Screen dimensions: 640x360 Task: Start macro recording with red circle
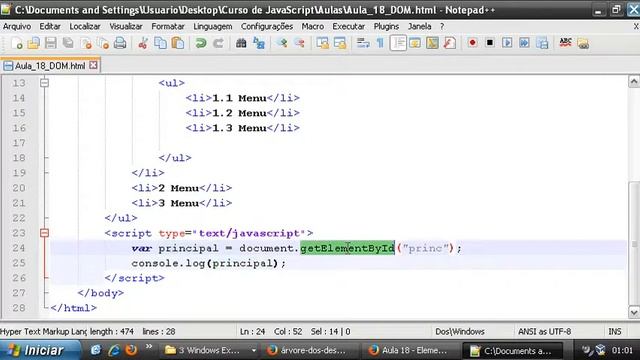(472, 43)
